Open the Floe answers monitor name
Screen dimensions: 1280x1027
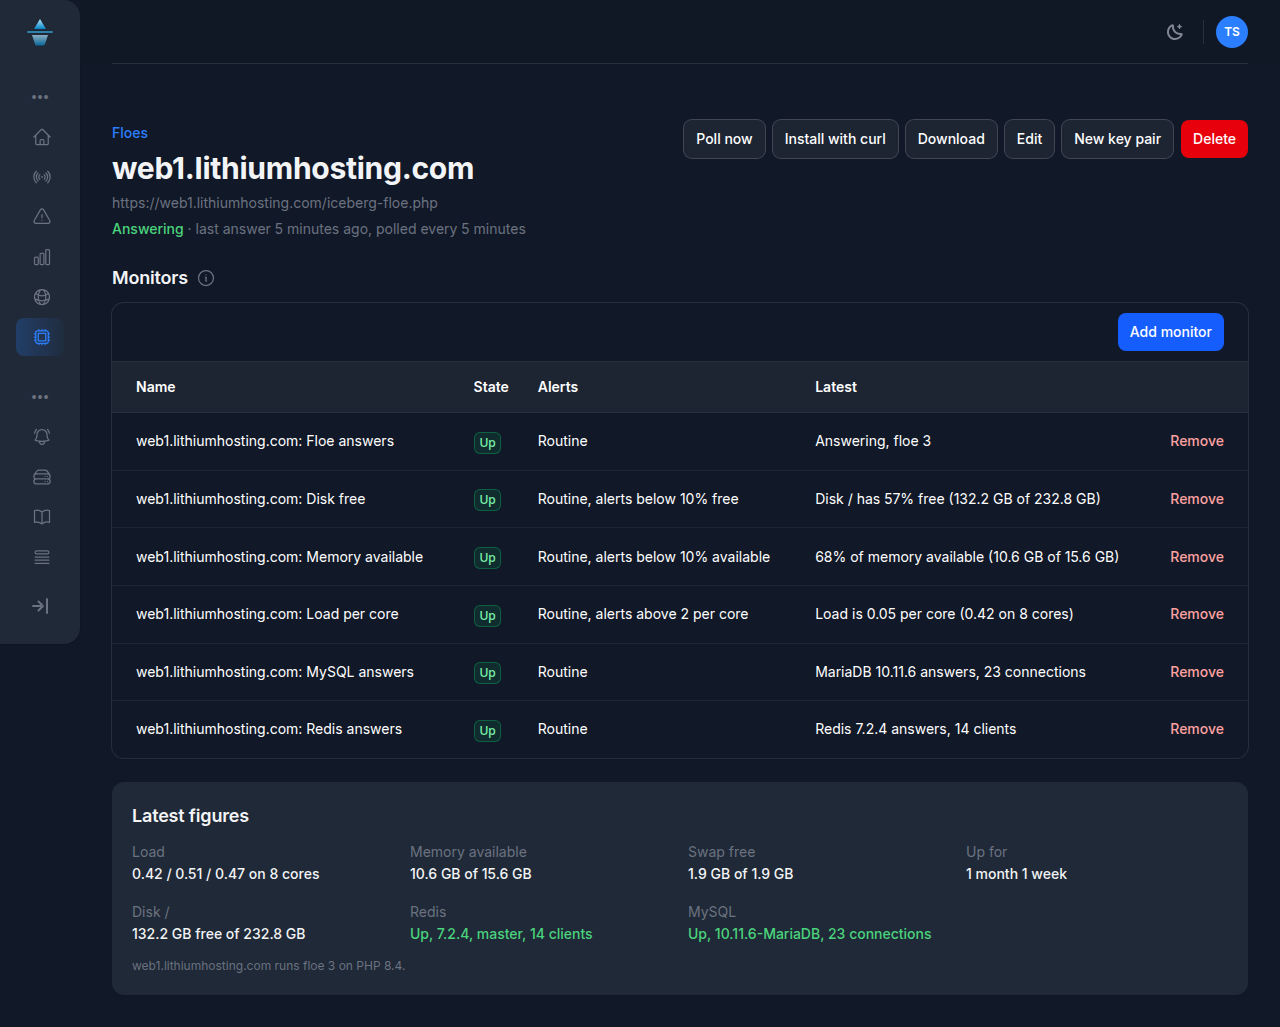265,441
